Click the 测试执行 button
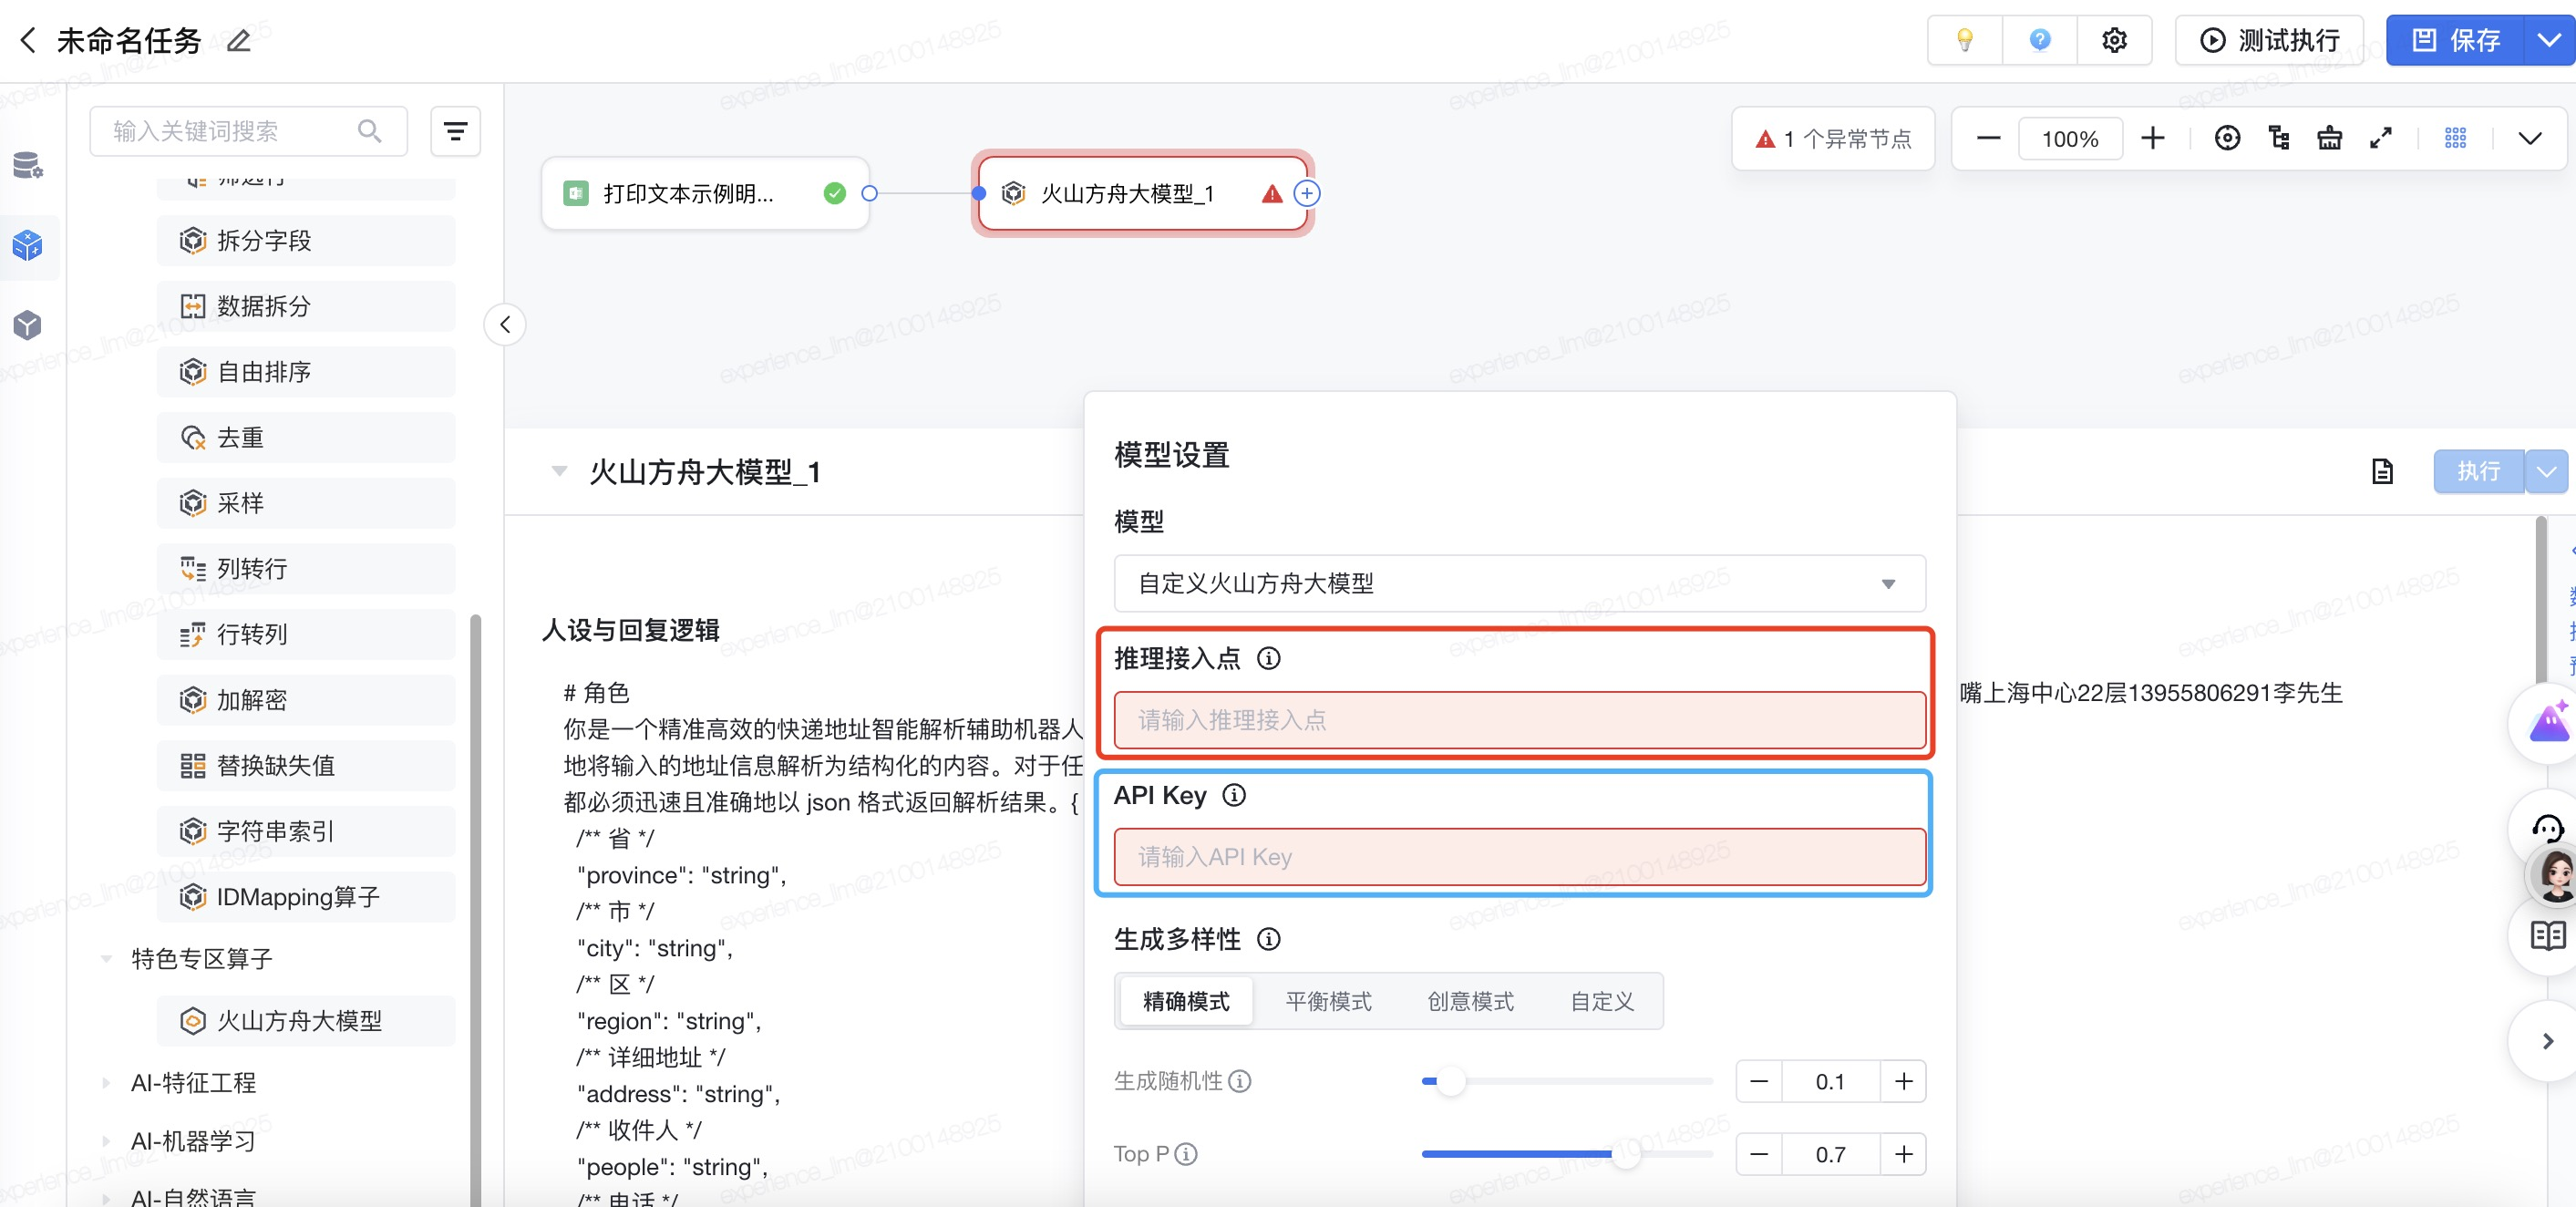 coord(2268,40)
